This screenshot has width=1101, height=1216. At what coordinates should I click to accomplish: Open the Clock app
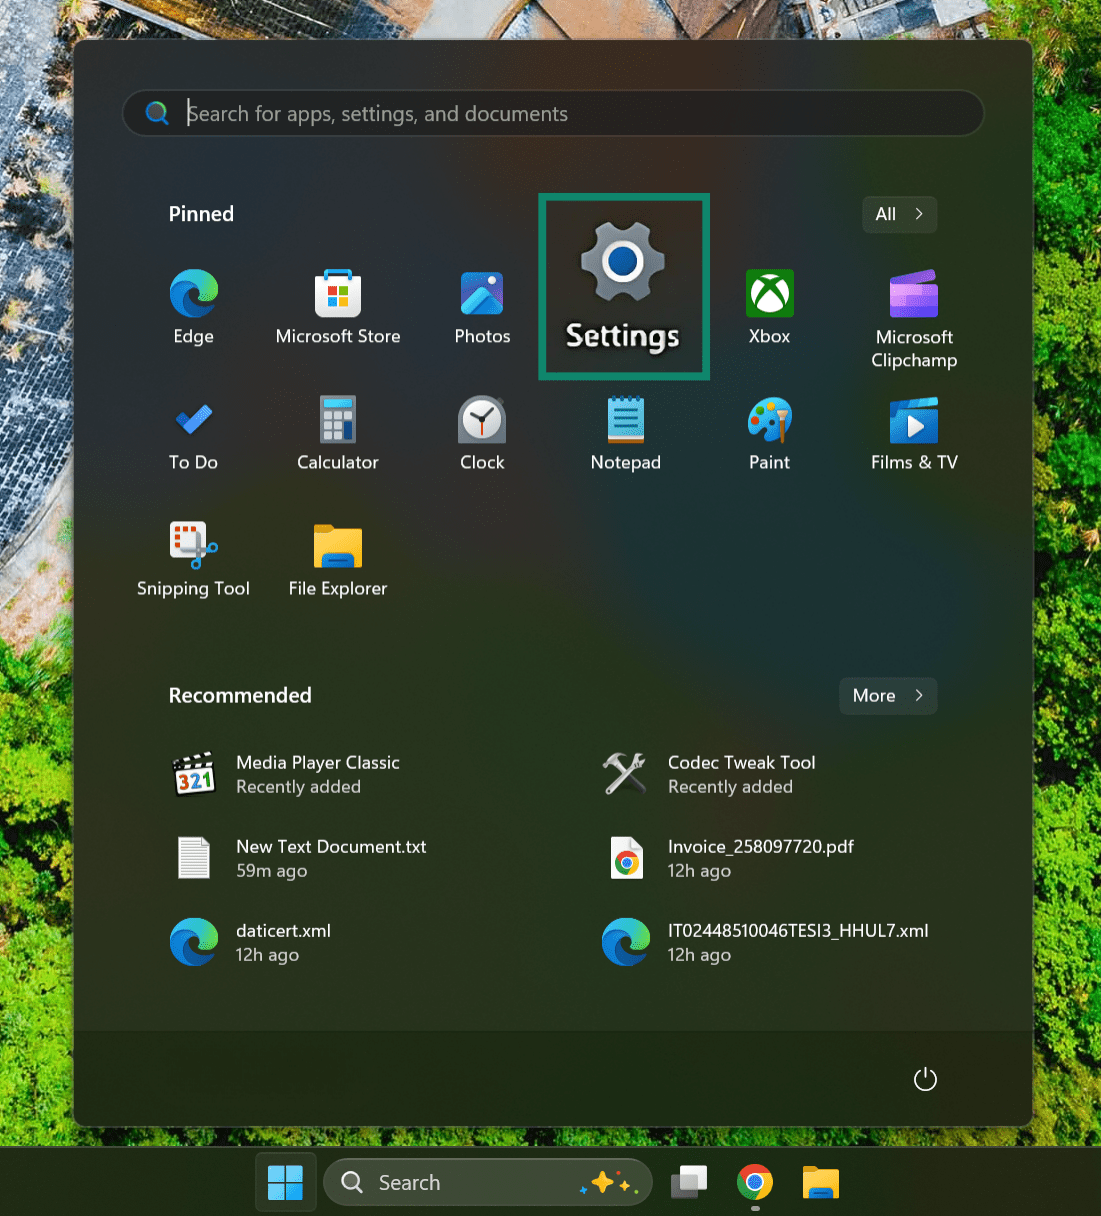tap(481, 430)
